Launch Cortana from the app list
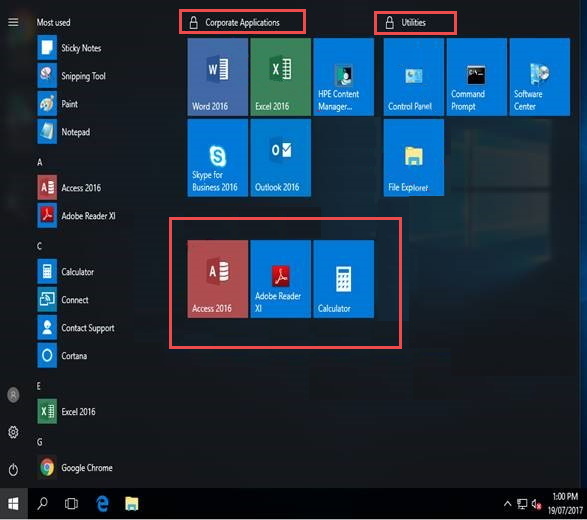587x520 pixels. pyautogui.click(x=63, y=356)
